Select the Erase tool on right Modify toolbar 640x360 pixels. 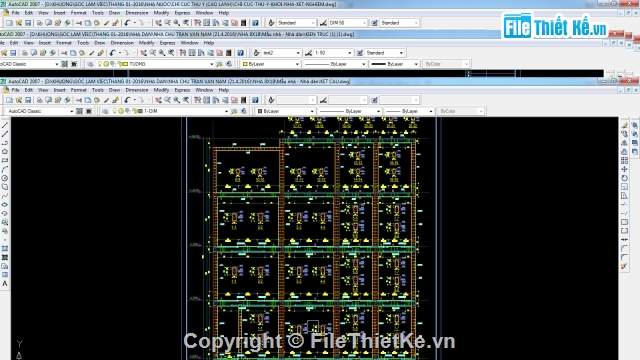coord(624,125)
